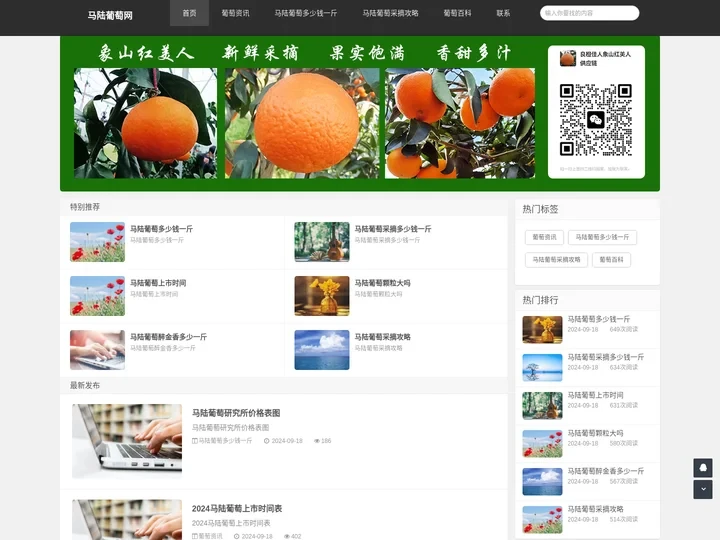The width and height of the screenshot is (720, 540).
Task: Open the 首页 navigation tab
Action: (x=189, y=13)
